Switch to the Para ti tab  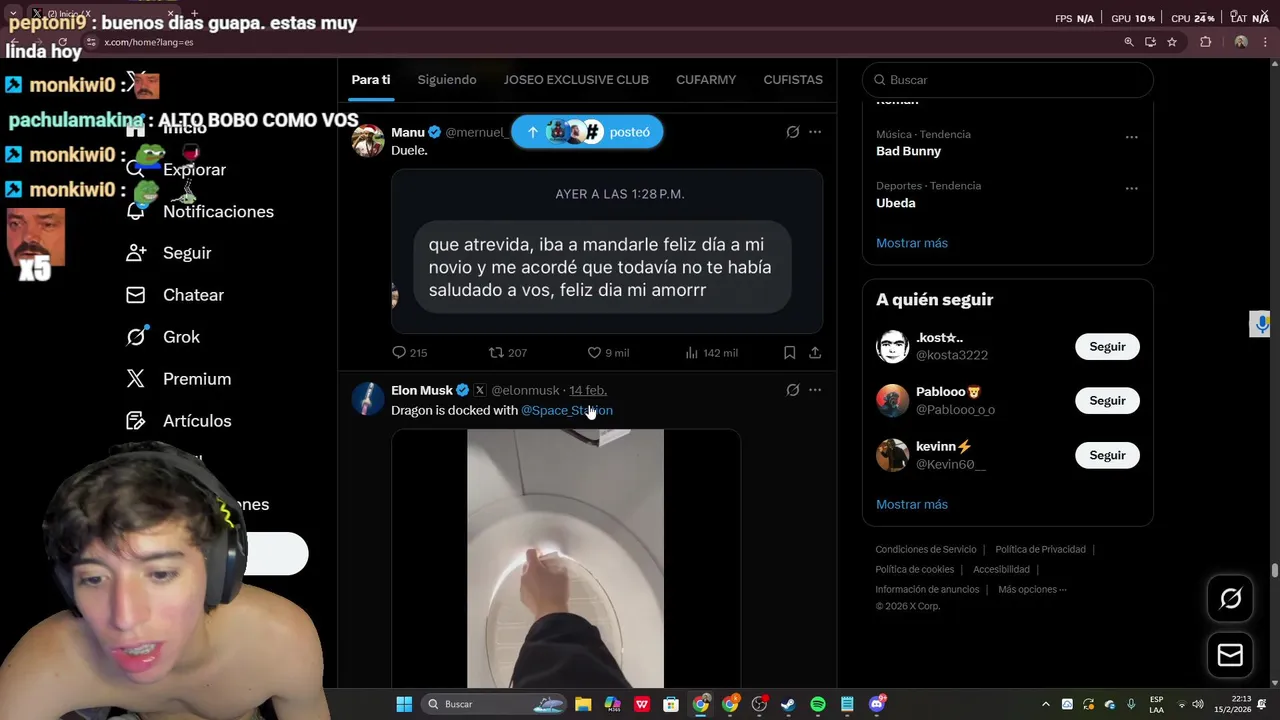click(x=371, y=80)
